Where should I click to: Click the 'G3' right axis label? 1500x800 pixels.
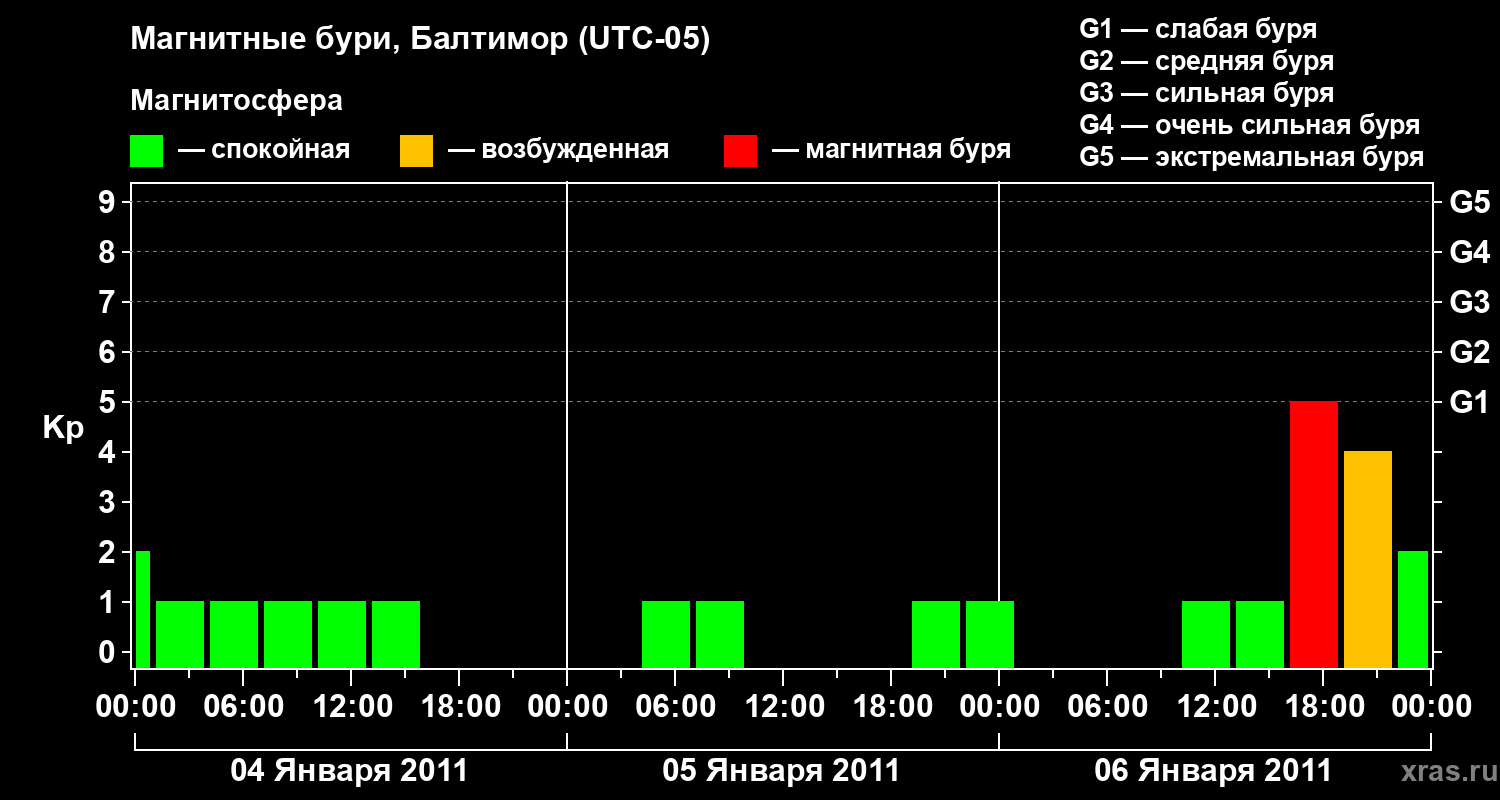tap(1469, 302)
